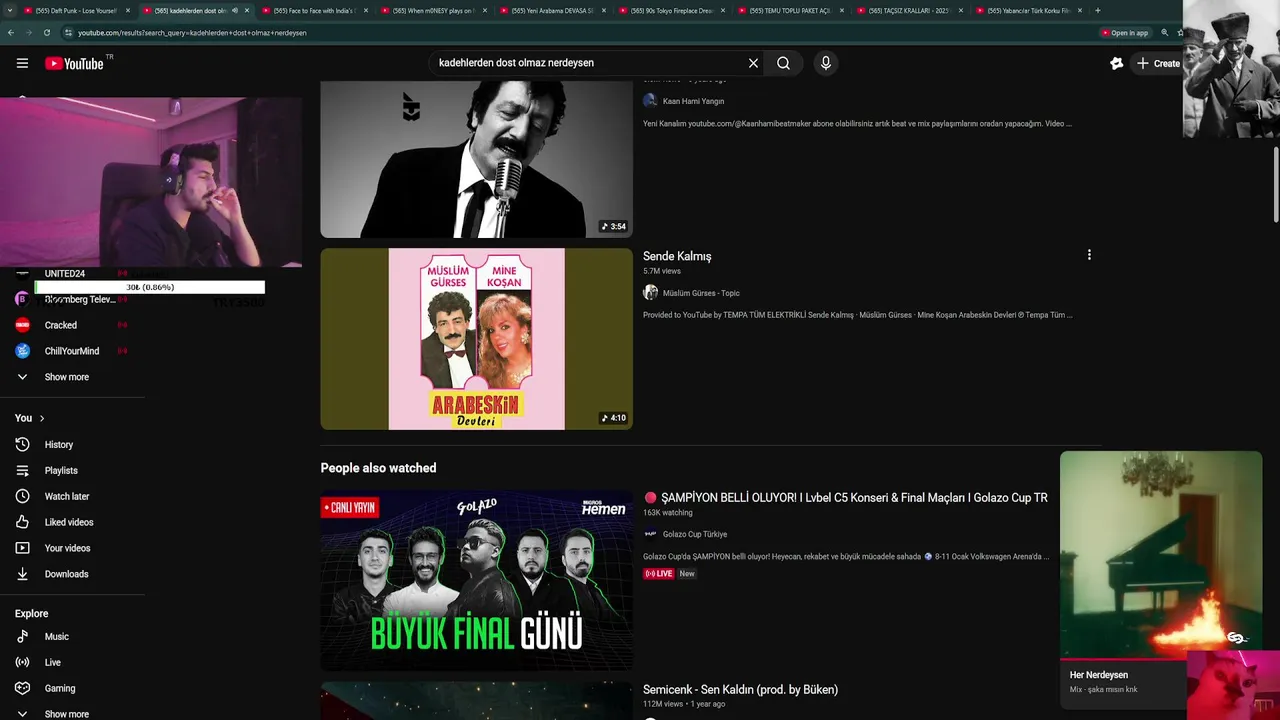Switch to Yeni Arabama DEVASA tab

[x=550, y=11]
